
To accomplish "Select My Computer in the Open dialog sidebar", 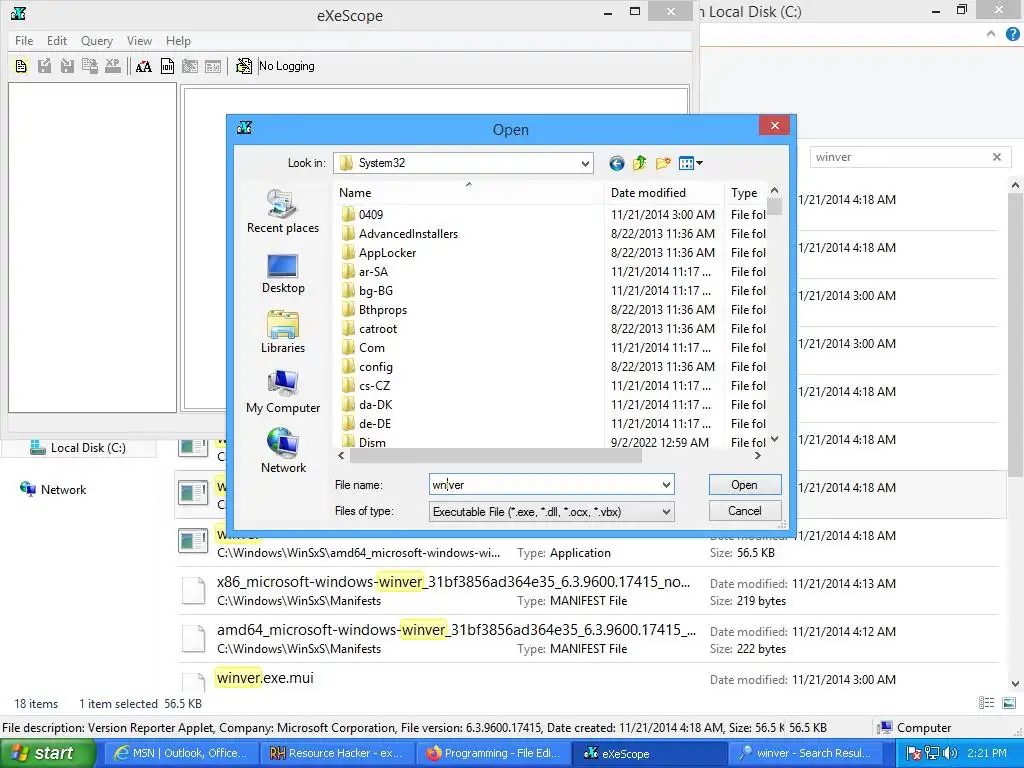I will (283, 392).
